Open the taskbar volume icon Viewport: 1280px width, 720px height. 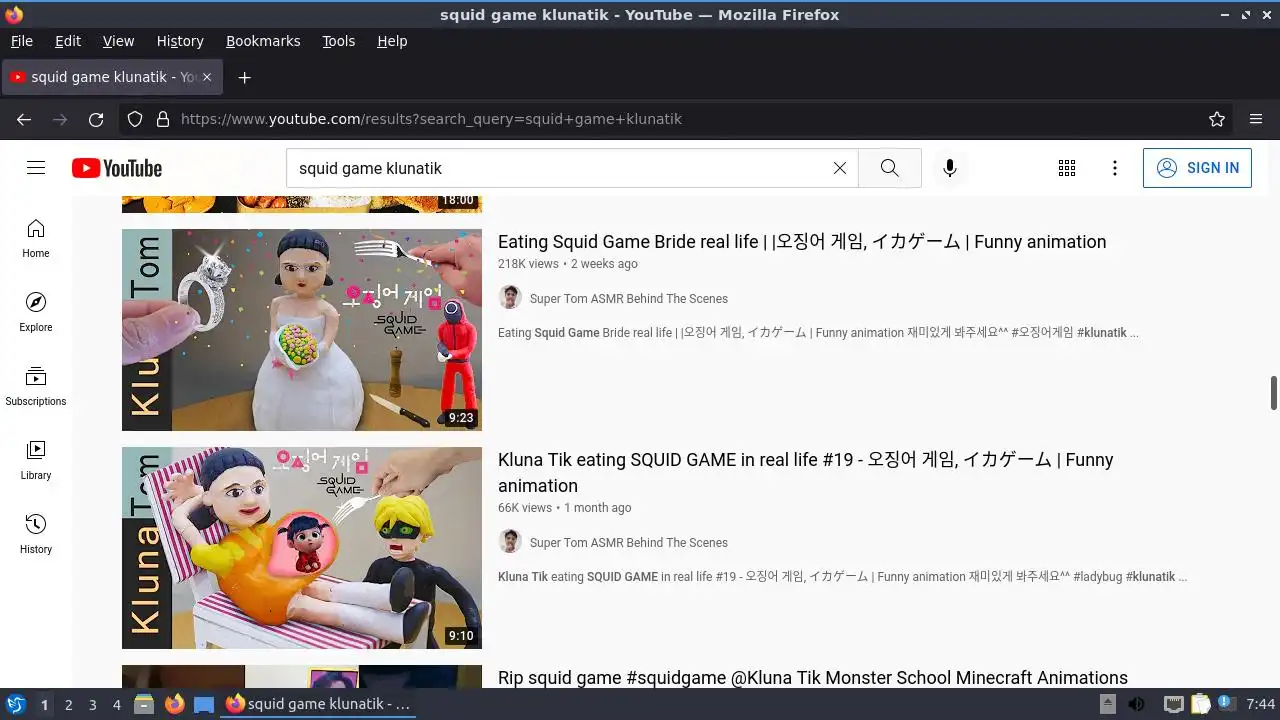1136,704
